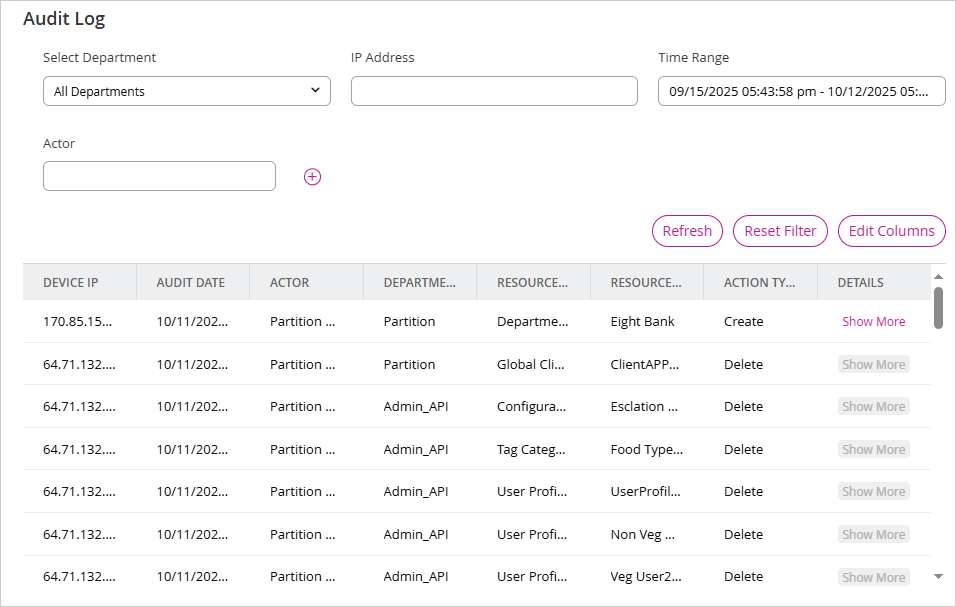
Task: Click the Refresh button
Action: point(687,231)
